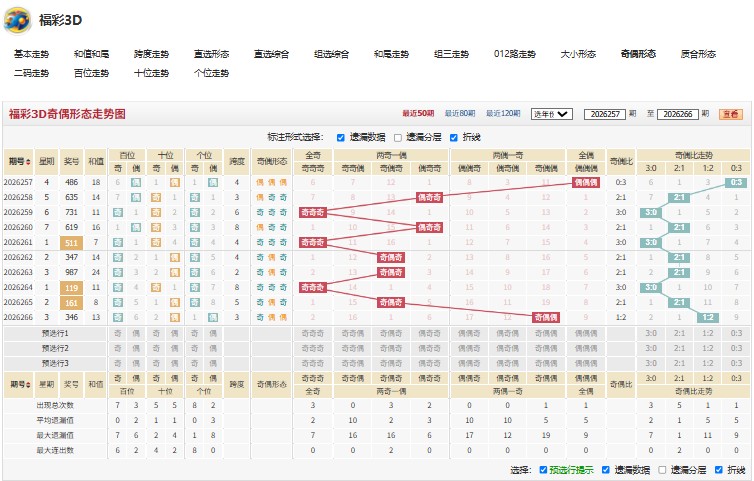The width and height of the screenshot is (754, 481).
Task: Toggle the 预选行提示 checkbox at the bottom
Action: 543,470
